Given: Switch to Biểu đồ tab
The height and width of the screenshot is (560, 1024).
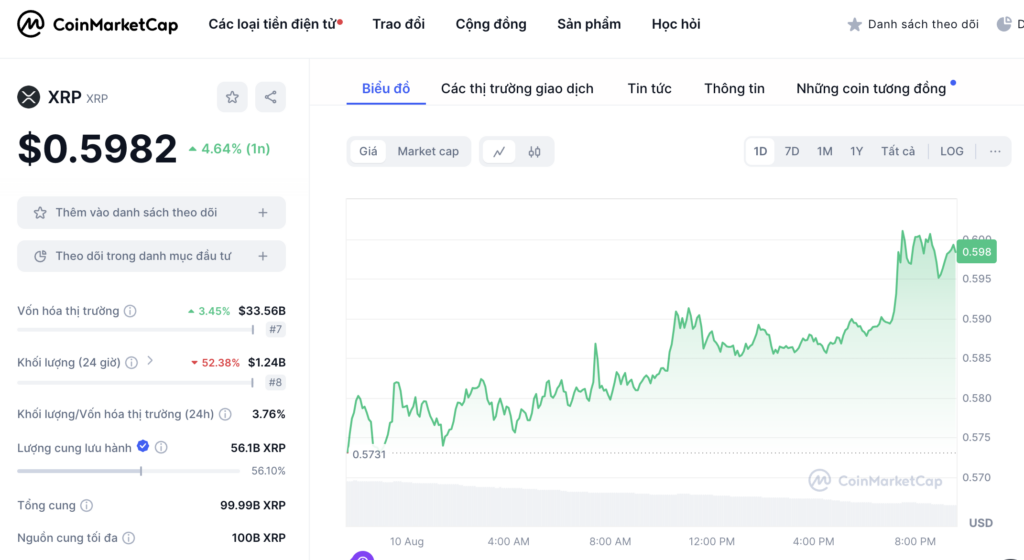Looking at the screenshot, I should (x=386, y=89).
